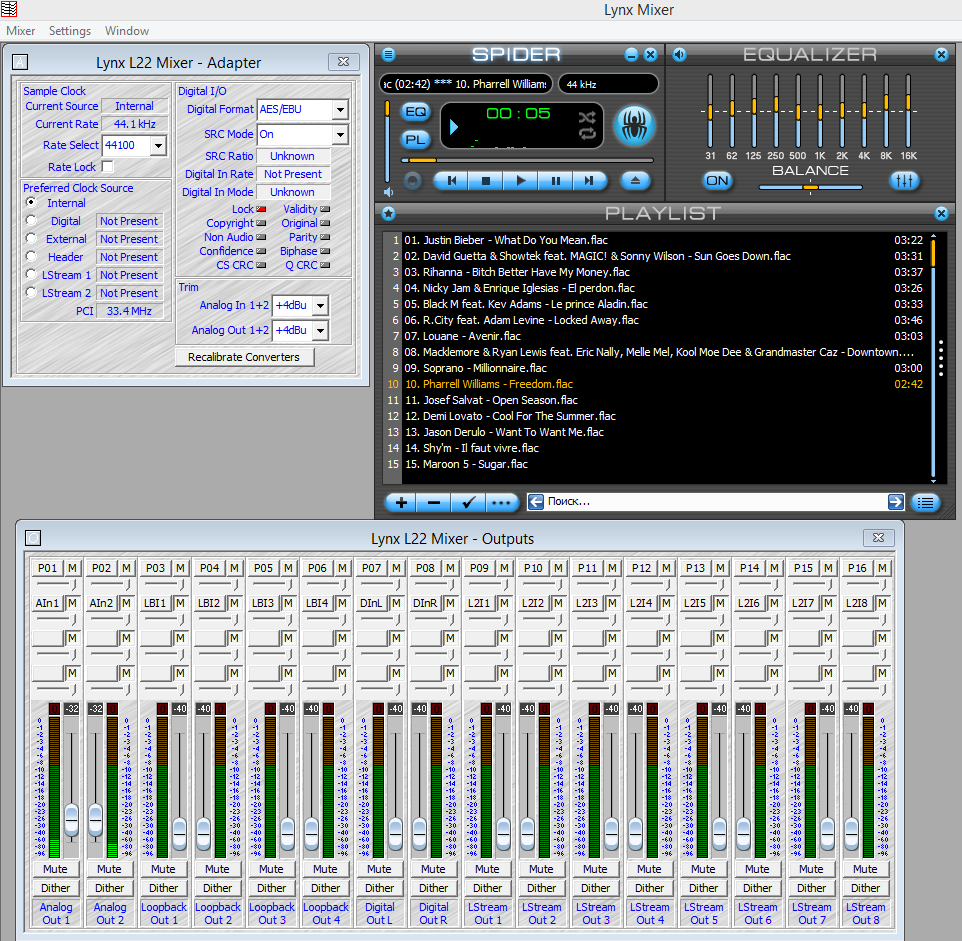962x941 pixels.
Task: Adjust the Analog Out 1 volume fader
Action: [72, 819]
